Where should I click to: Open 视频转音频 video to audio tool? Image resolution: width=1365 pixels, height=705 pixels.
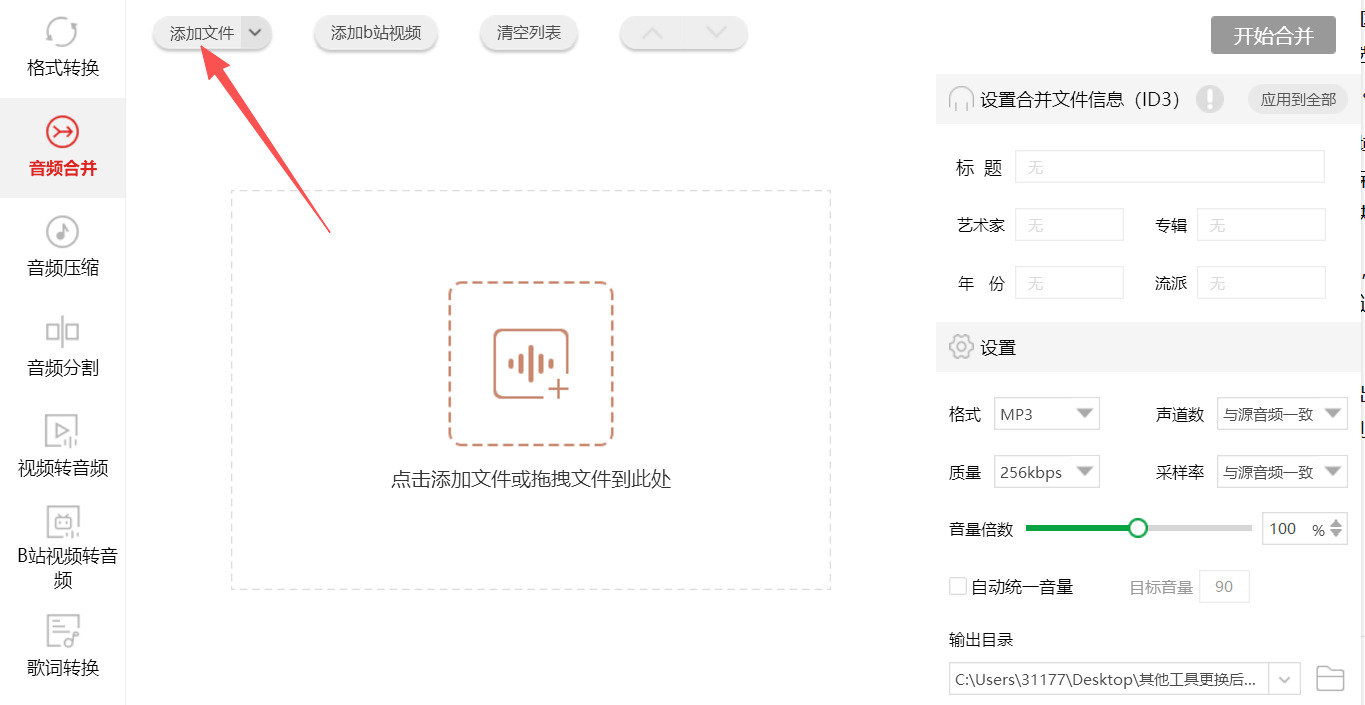(62, 448)
